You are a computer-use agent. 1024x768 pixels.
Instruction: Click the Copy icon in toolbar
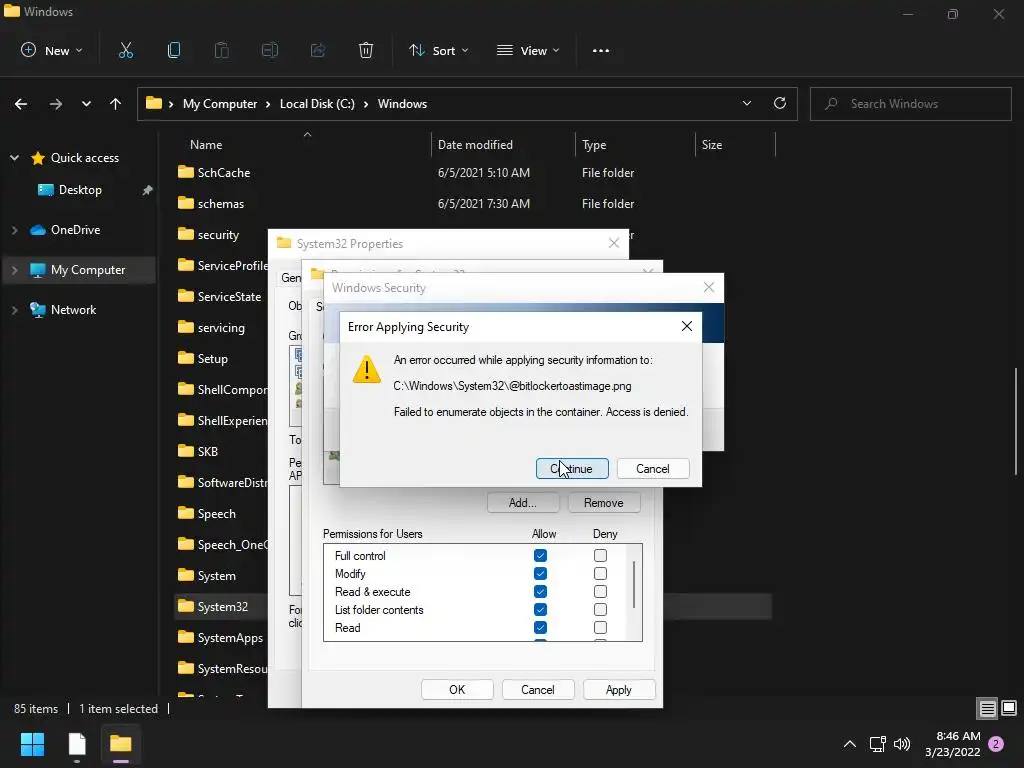click(174, 50)
